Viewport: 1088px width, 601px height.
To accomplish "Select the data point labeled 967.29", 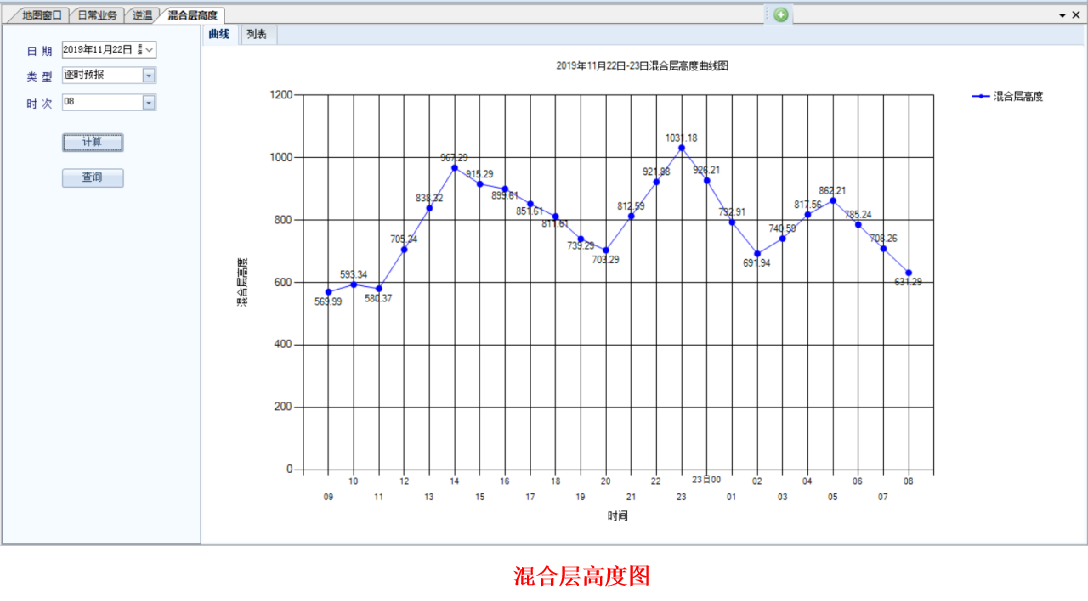I will coord(454,168).
